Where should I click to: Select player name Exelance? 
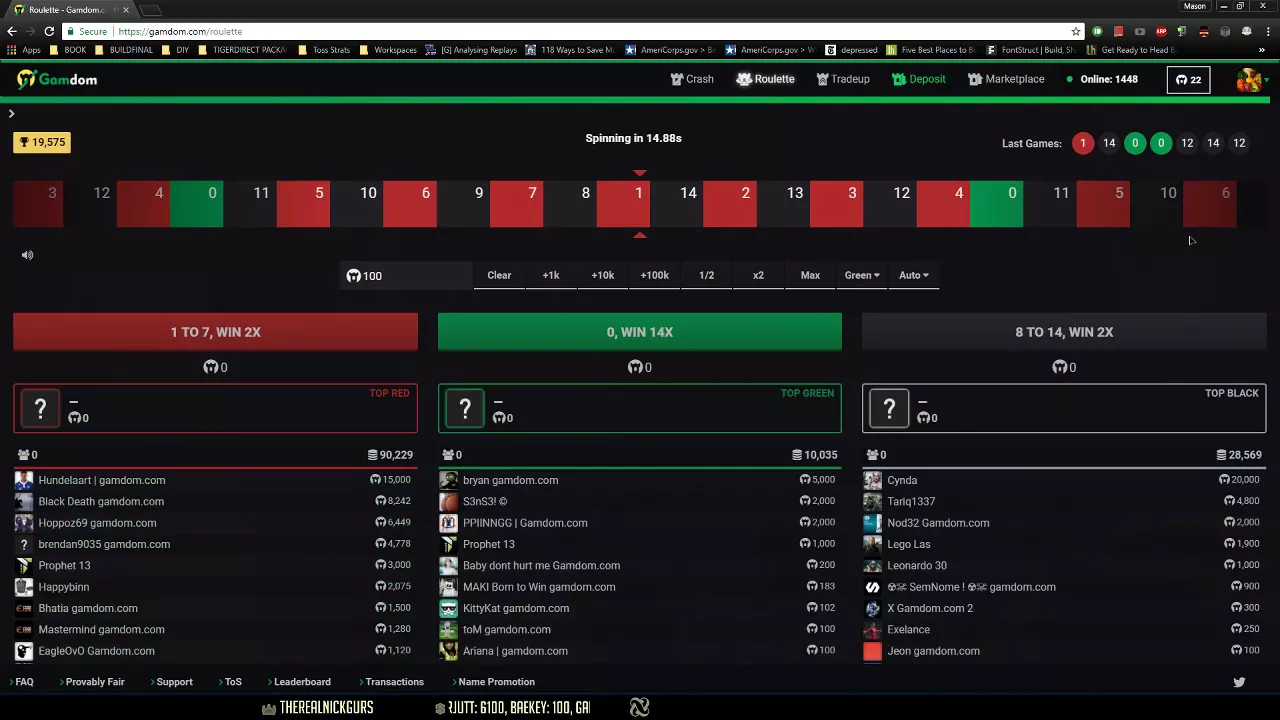click(908, 630)
